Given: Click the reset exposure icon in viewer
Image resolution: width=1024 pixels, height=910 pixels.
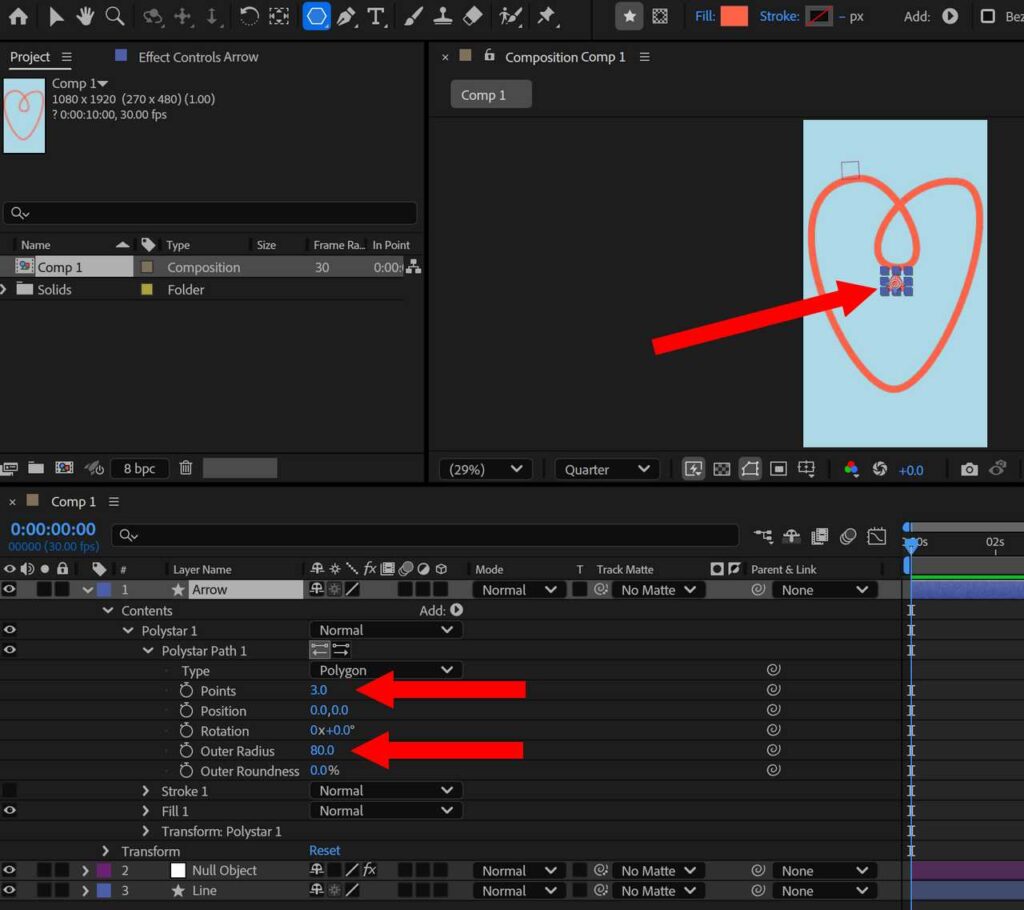Looking at the screenshot, I should pos(880,469).
